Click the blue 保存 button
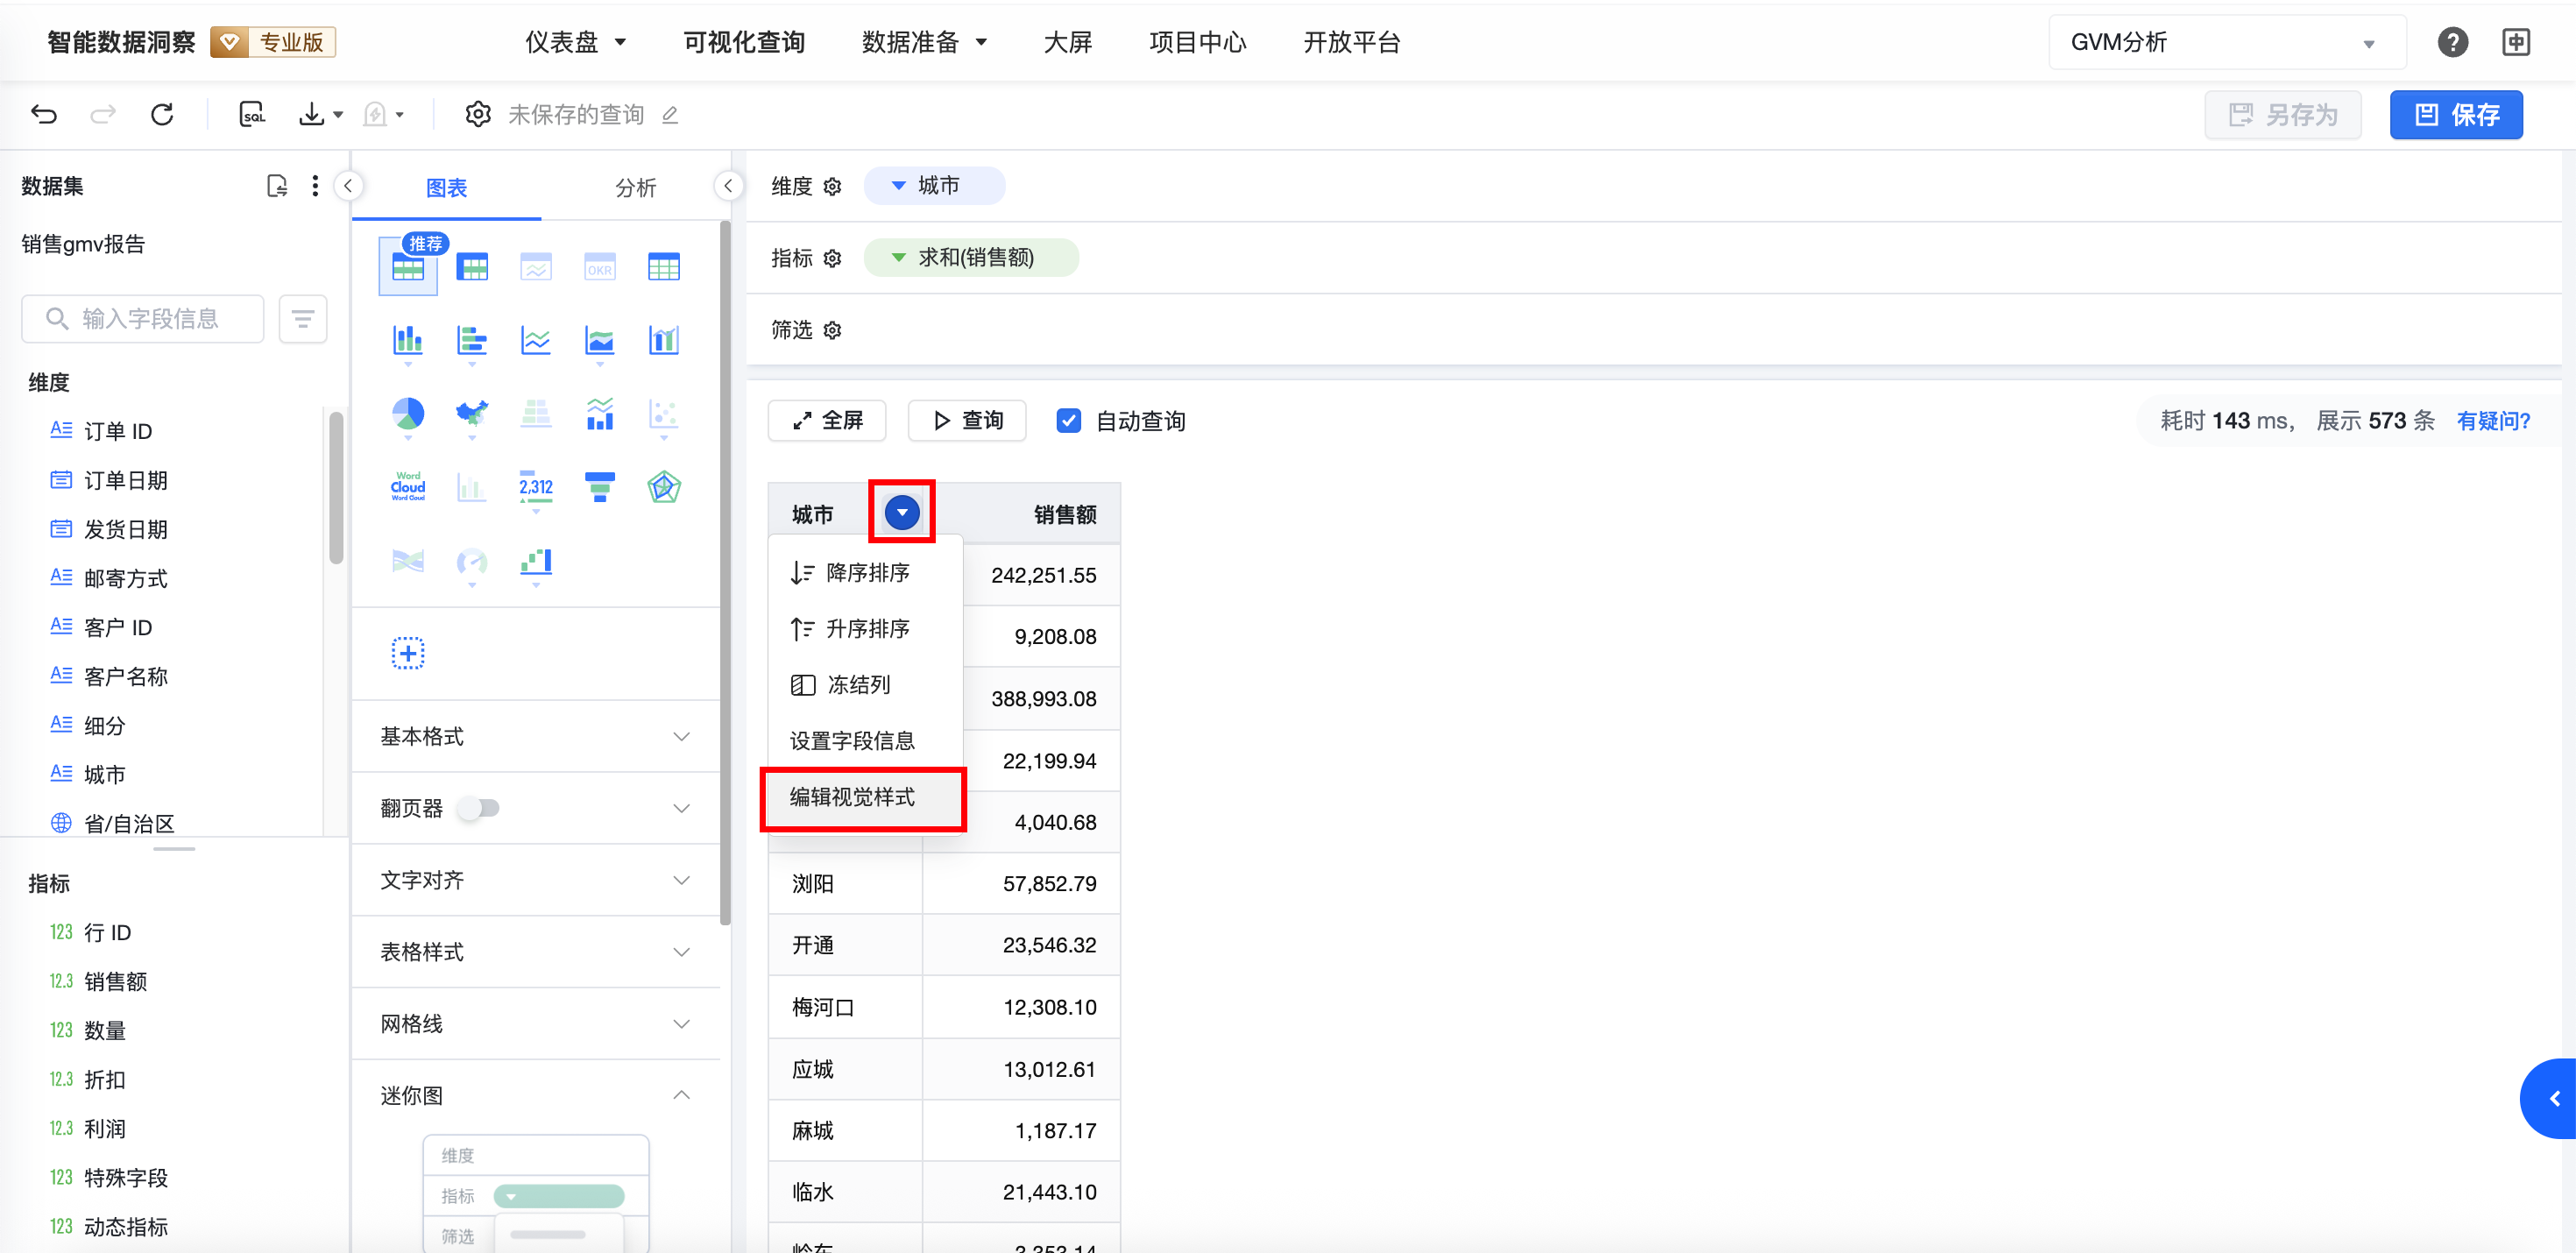This screenshot has height=1253, width=2576. [x=2456, y=114]
